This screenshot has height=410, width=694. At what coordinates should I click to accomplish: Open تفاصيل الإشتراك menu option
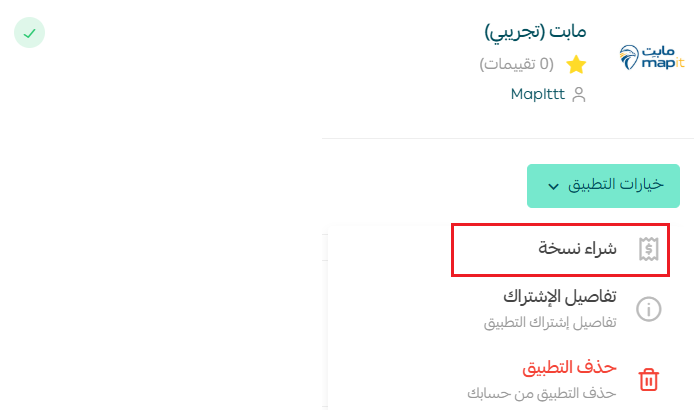click(560, 309)
